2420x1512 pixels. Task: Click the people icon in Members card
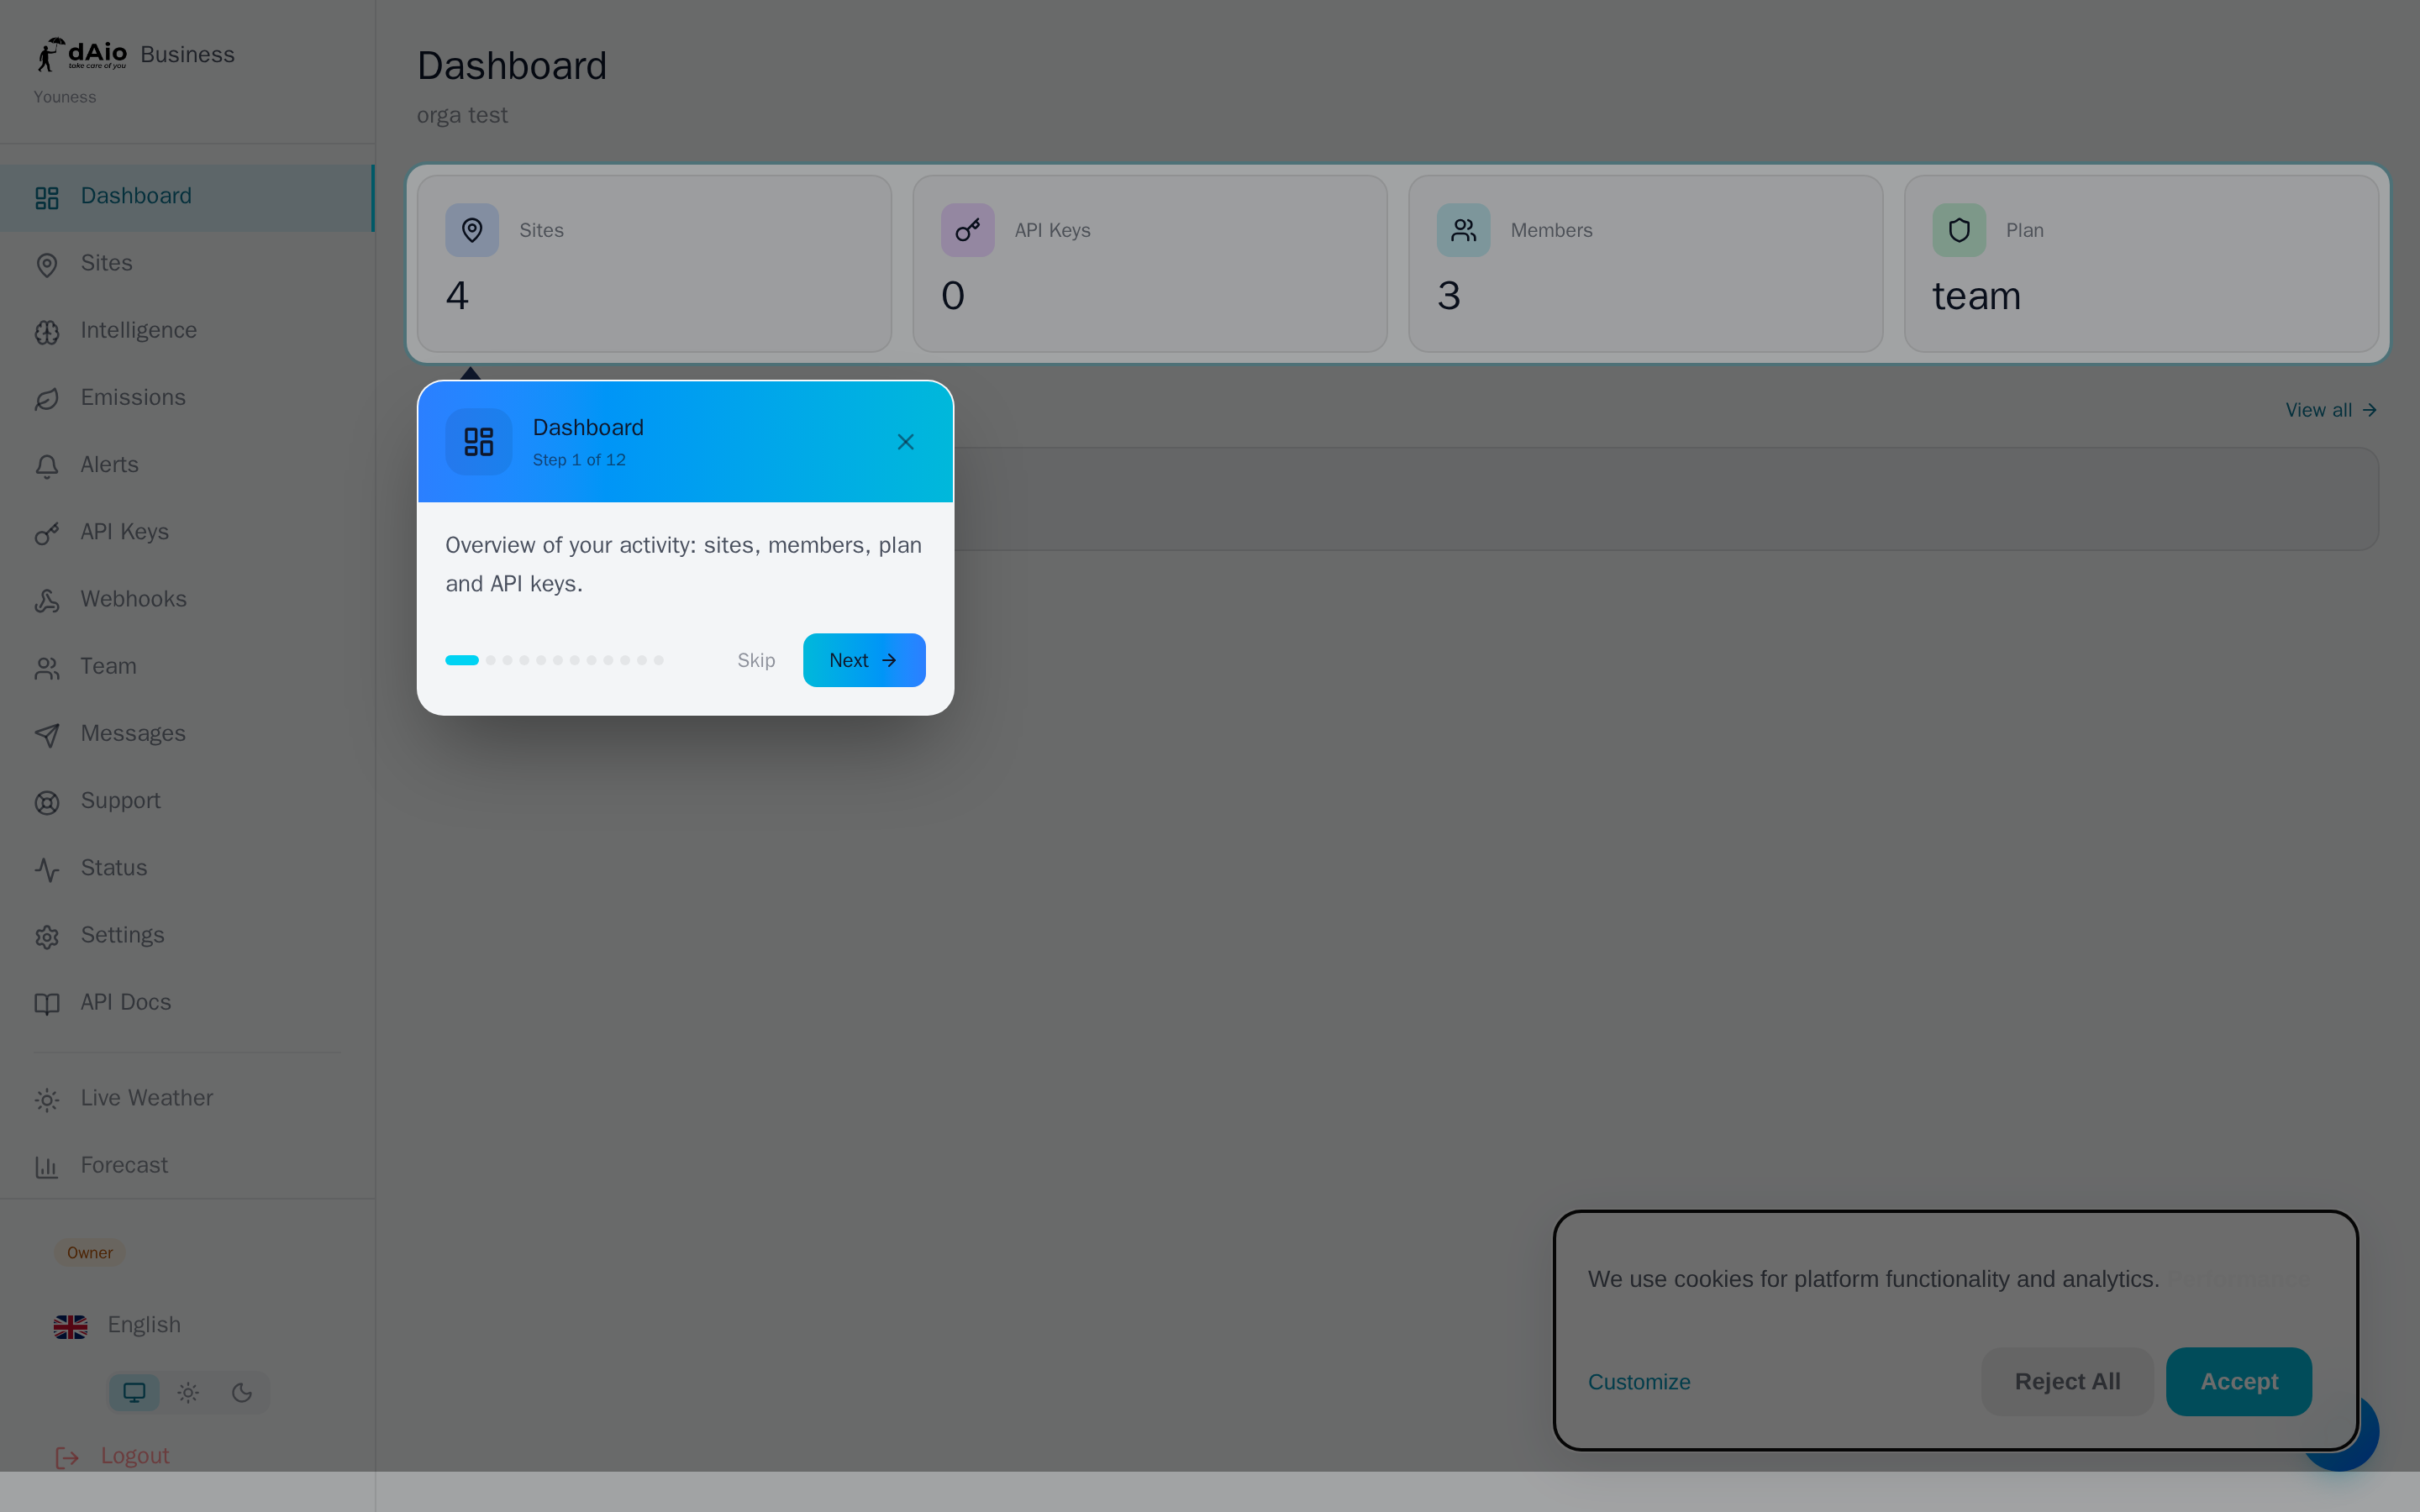point(1463,230)
